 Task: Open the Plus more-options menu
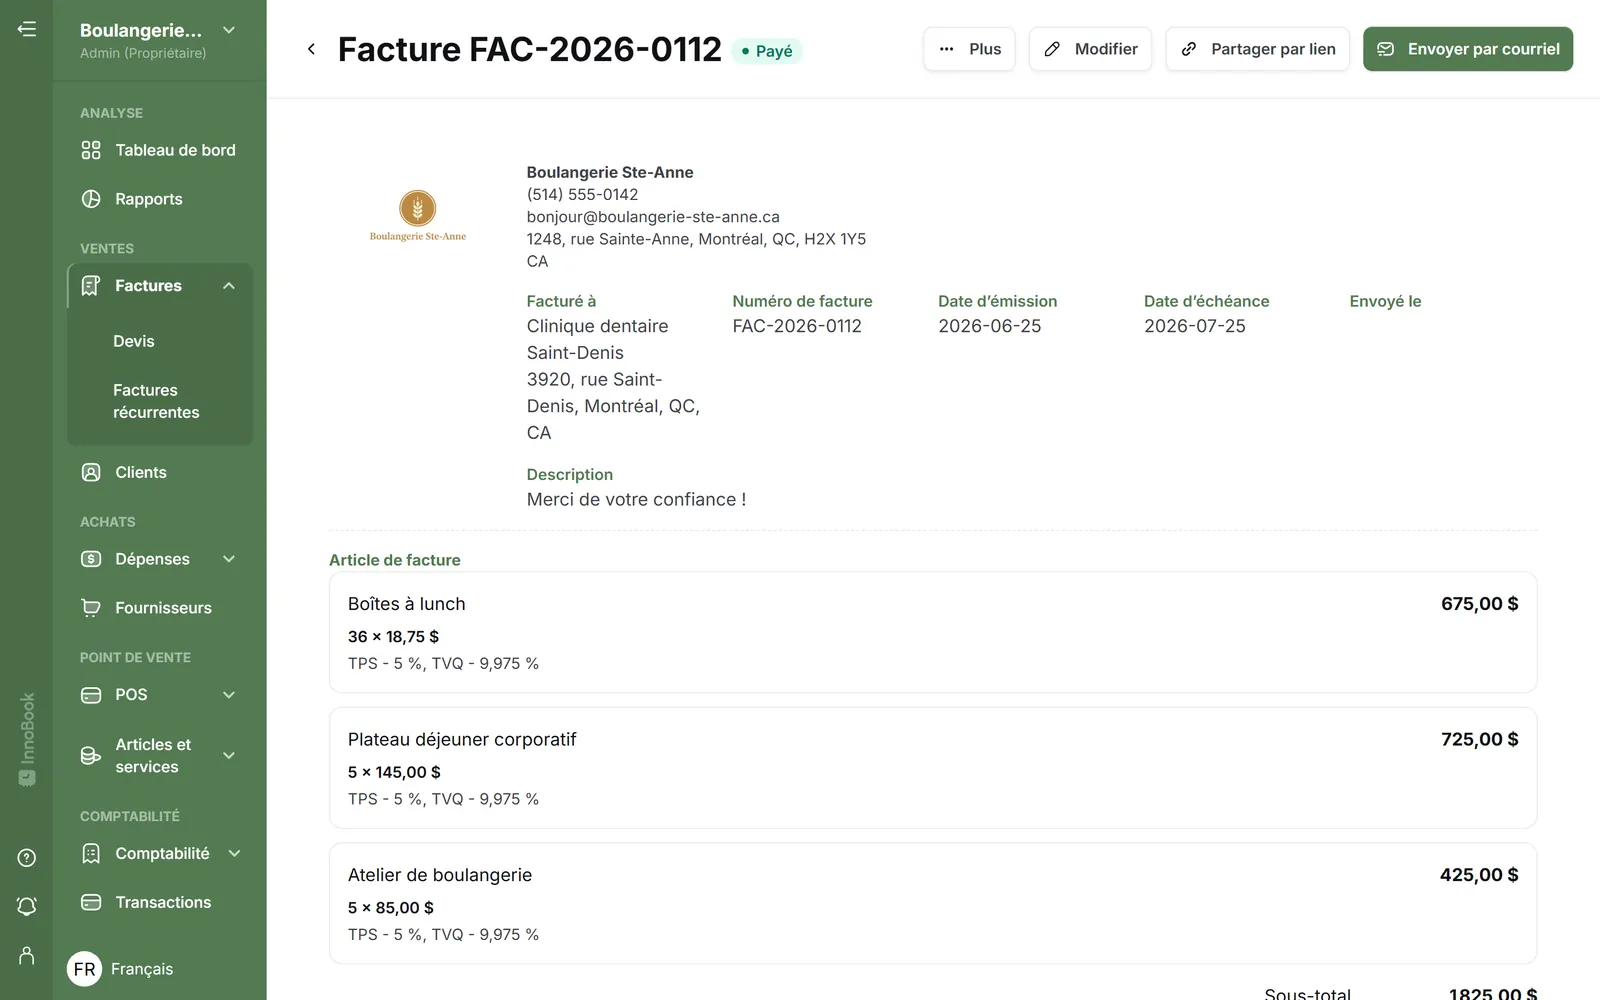[x=969, y=49]
